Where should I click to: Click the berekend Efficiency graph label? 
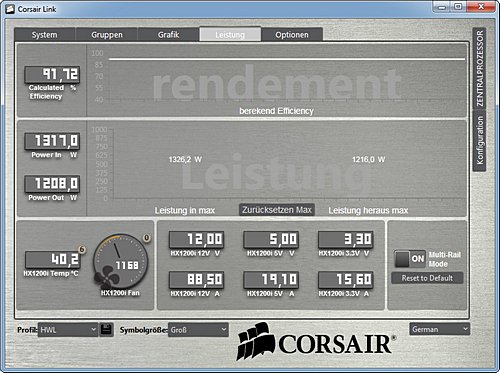[x=276, y=111]
